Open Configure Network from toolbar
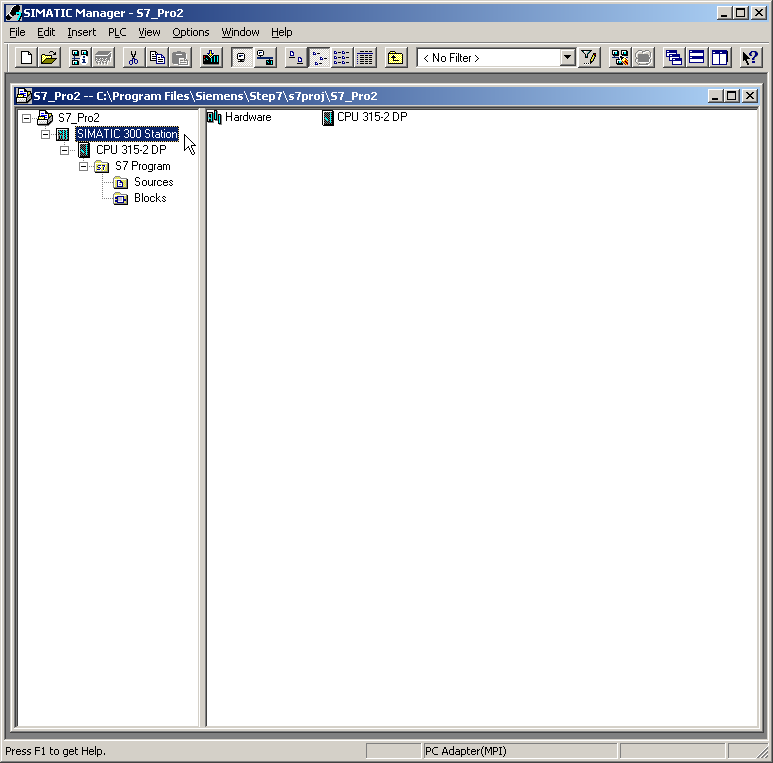773x763 pixels. [620, 58]
